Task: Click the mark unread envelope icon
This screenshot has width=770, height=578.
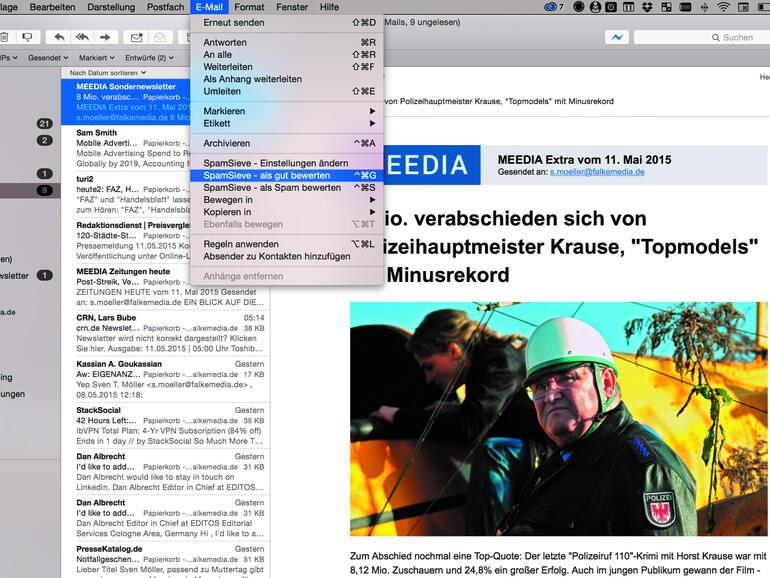Action: [x=136, y=37]
